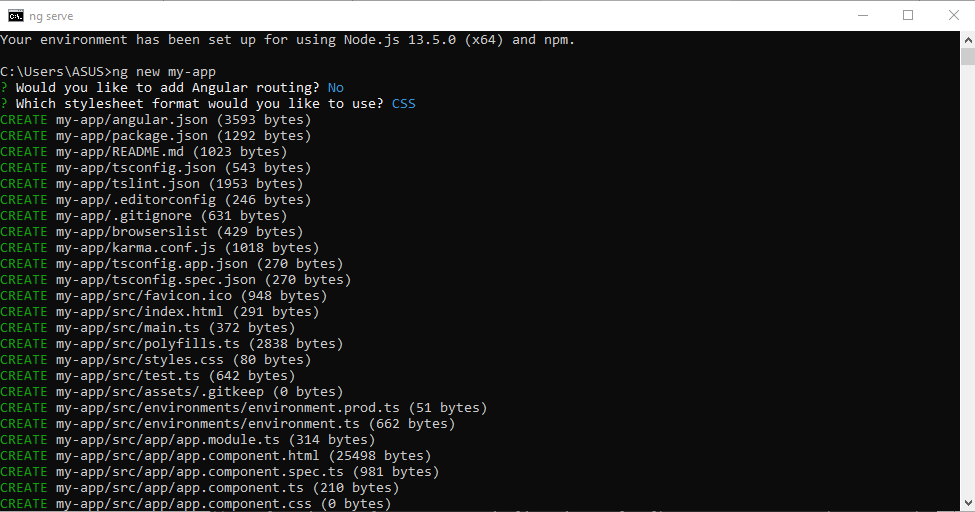Image resolution: width=975 pixels, height=512 pixels.
Task: Click the 'ng serve' window title text
Action: click(x=51, y=16)
